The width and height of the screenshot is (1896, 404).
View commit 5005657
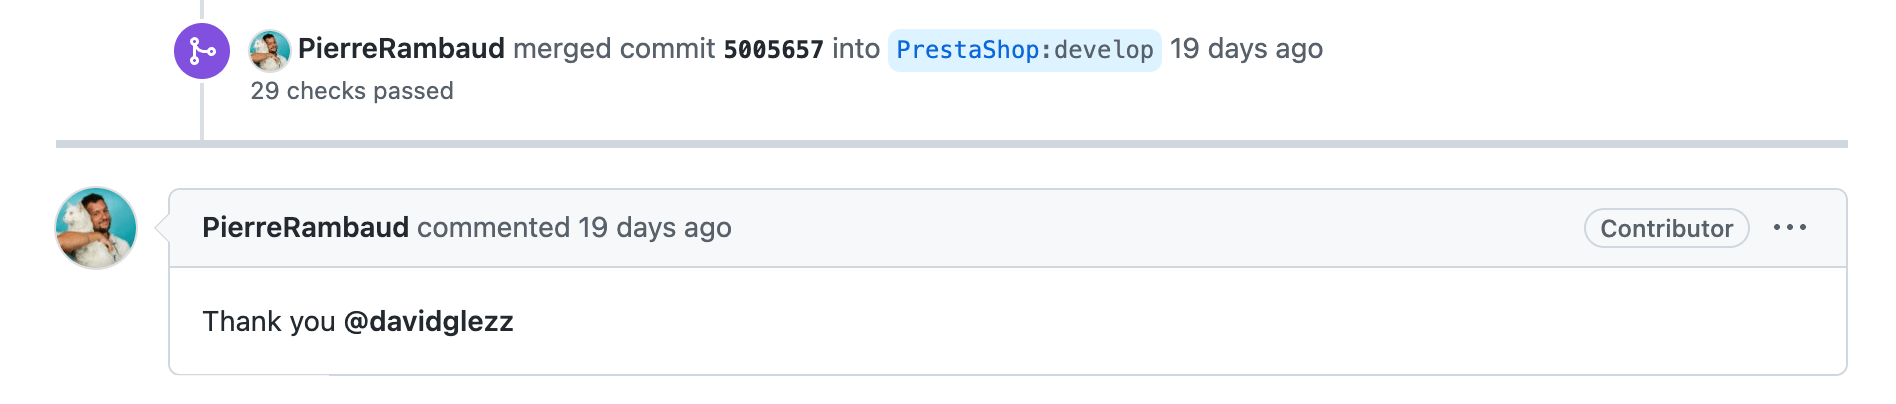tap(773, 49)
